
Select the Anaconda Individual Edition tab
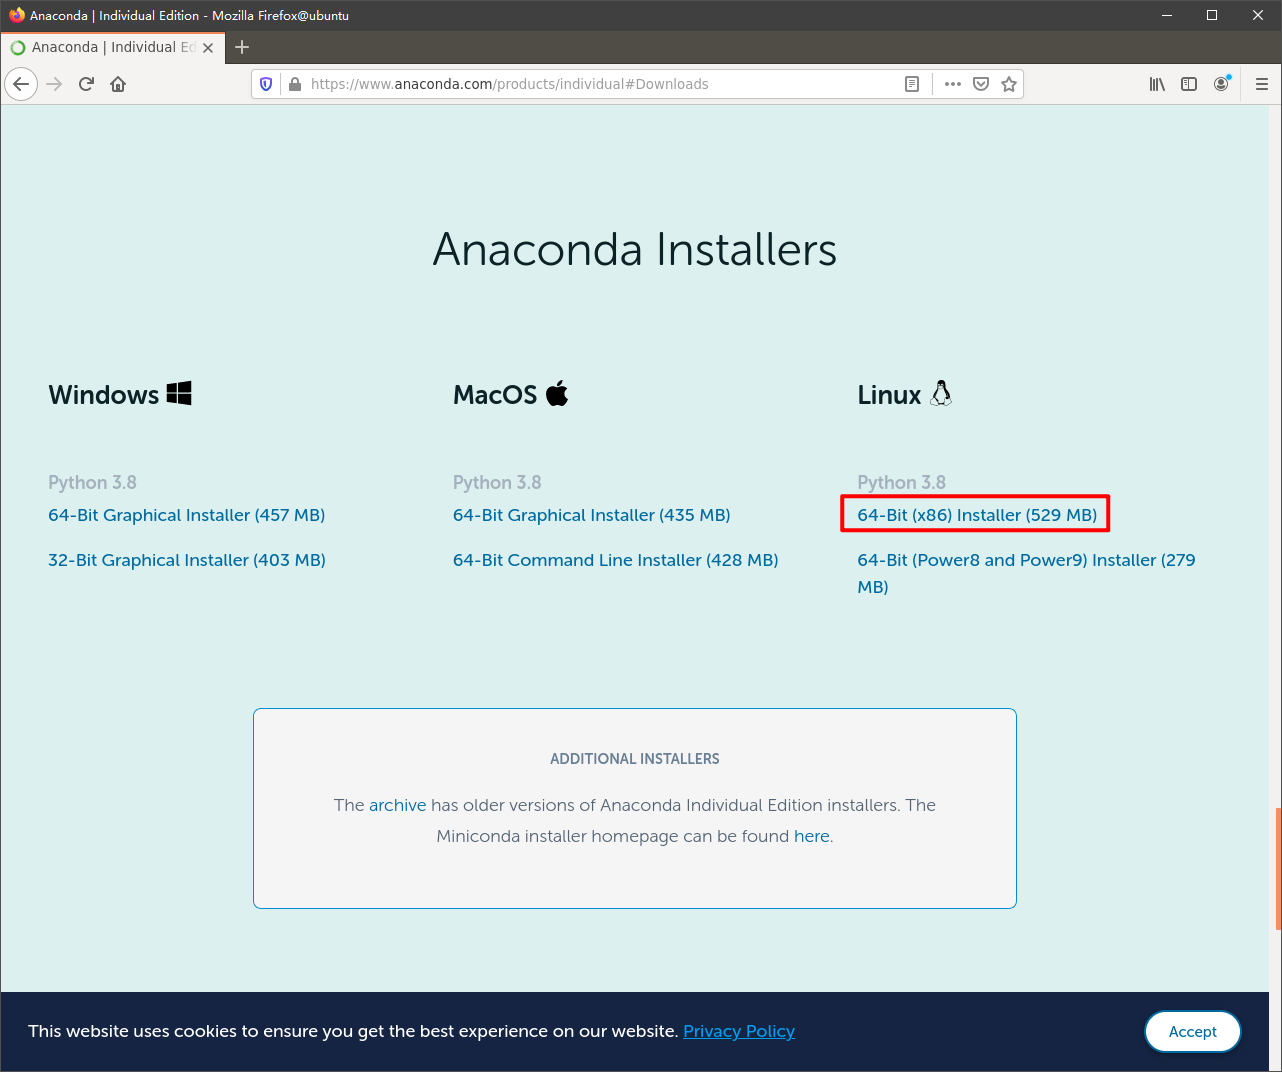click(113, 47)
